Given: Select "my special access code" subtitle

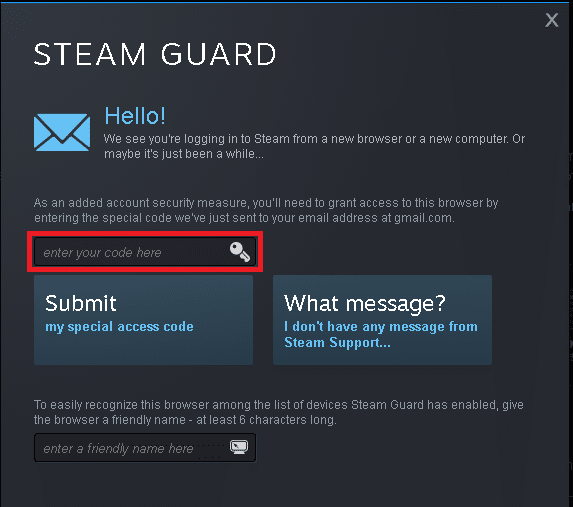Looking at the screenshot, I should click(119, 326).
